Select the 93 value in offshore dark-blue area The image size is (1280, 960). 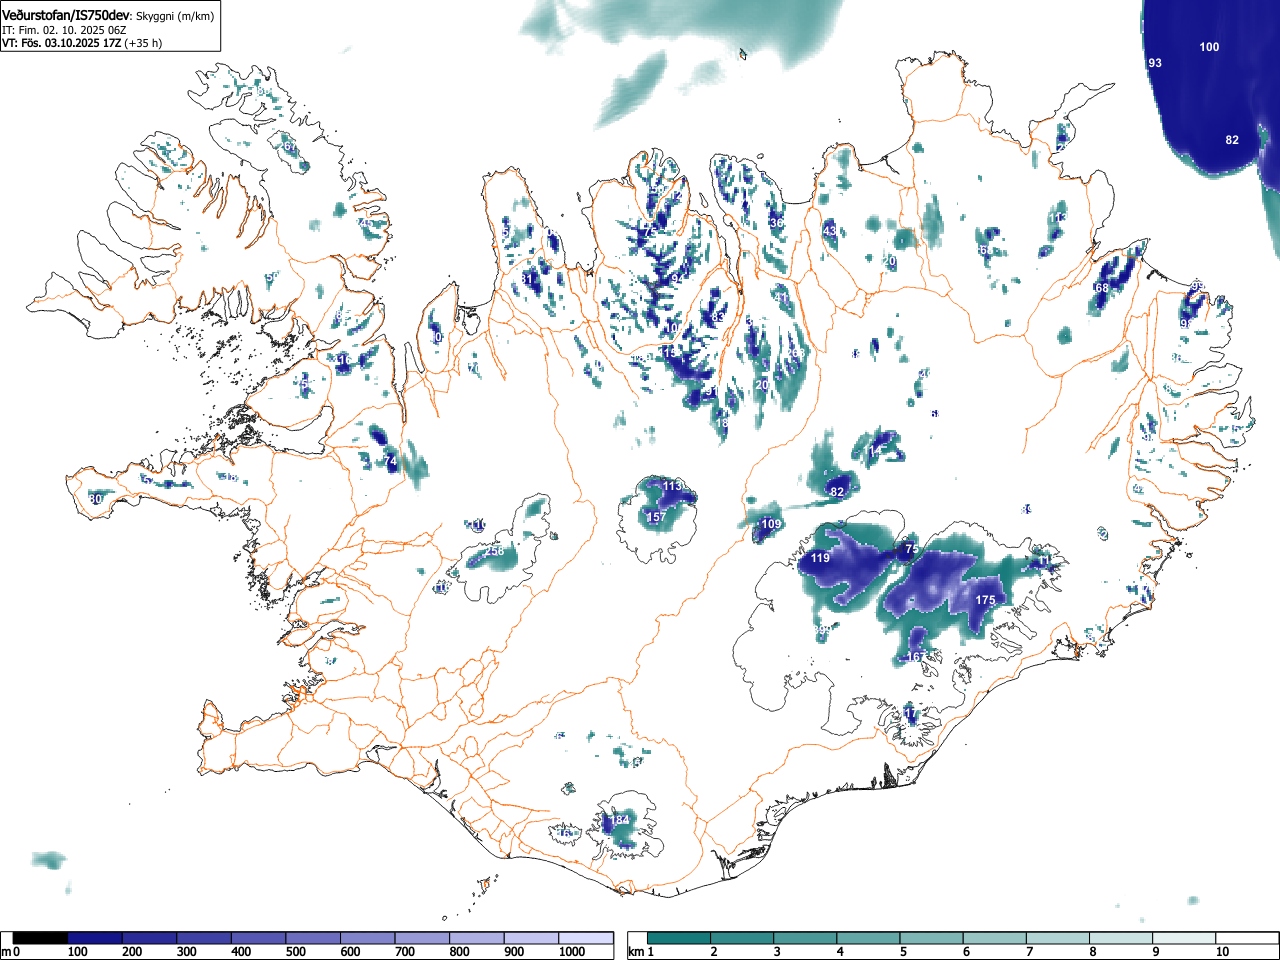(1155, 63)
